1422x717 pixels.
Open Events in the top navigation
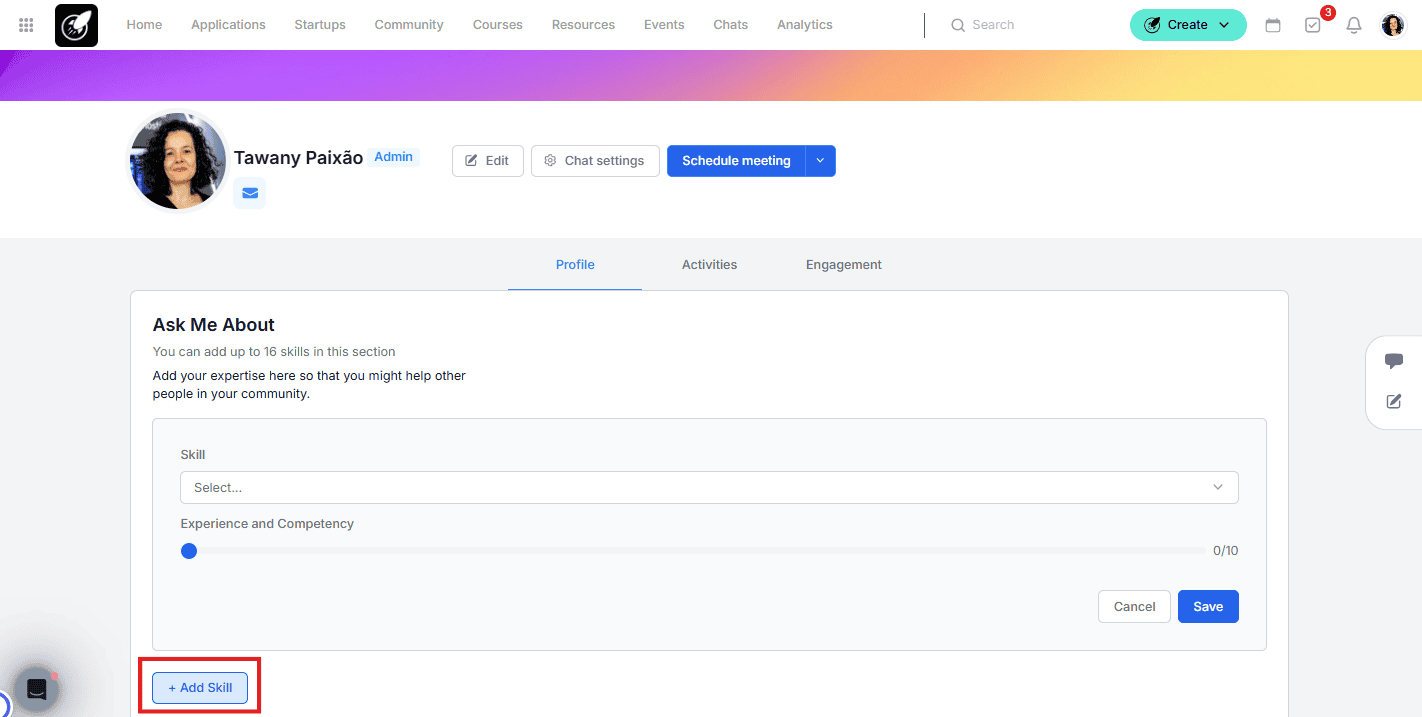click(664, 25)
